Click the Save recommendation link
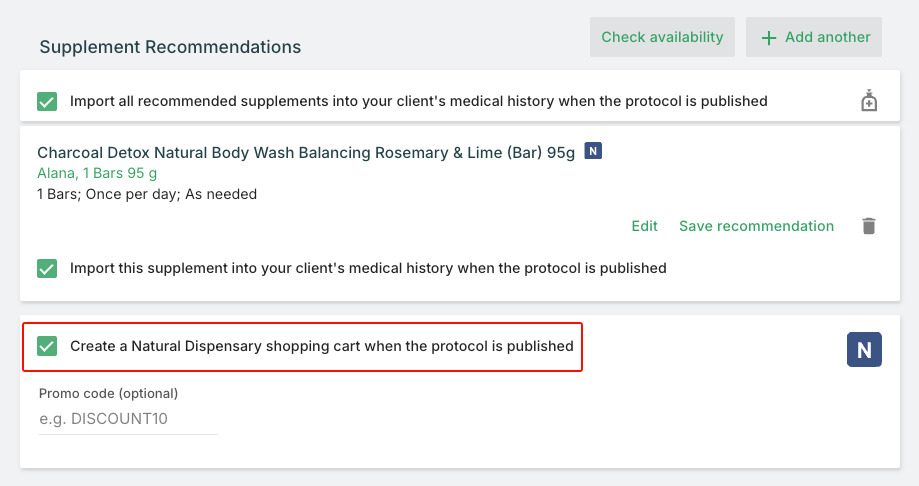Image resolution: width=919 pixels, height=486 pixels. (756, 226)
